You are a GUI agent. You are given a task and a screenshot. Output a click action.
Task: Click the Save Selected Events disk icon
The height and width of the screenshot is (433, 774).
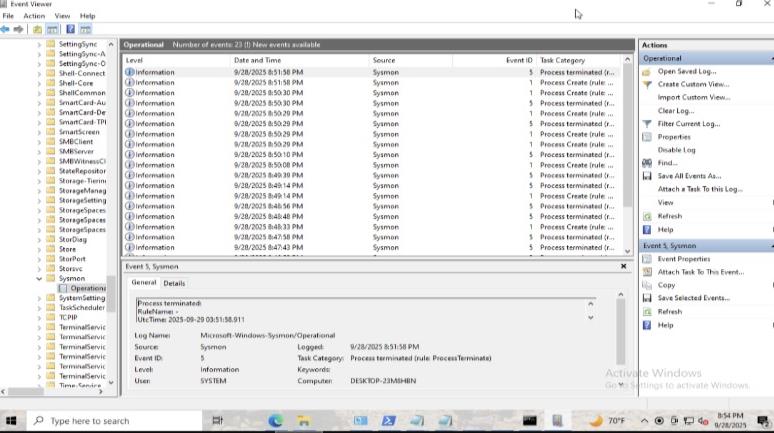647,298
